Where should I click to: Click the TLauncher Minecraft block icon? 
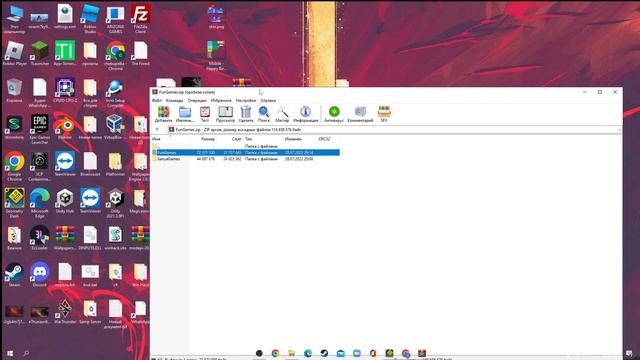40,54
